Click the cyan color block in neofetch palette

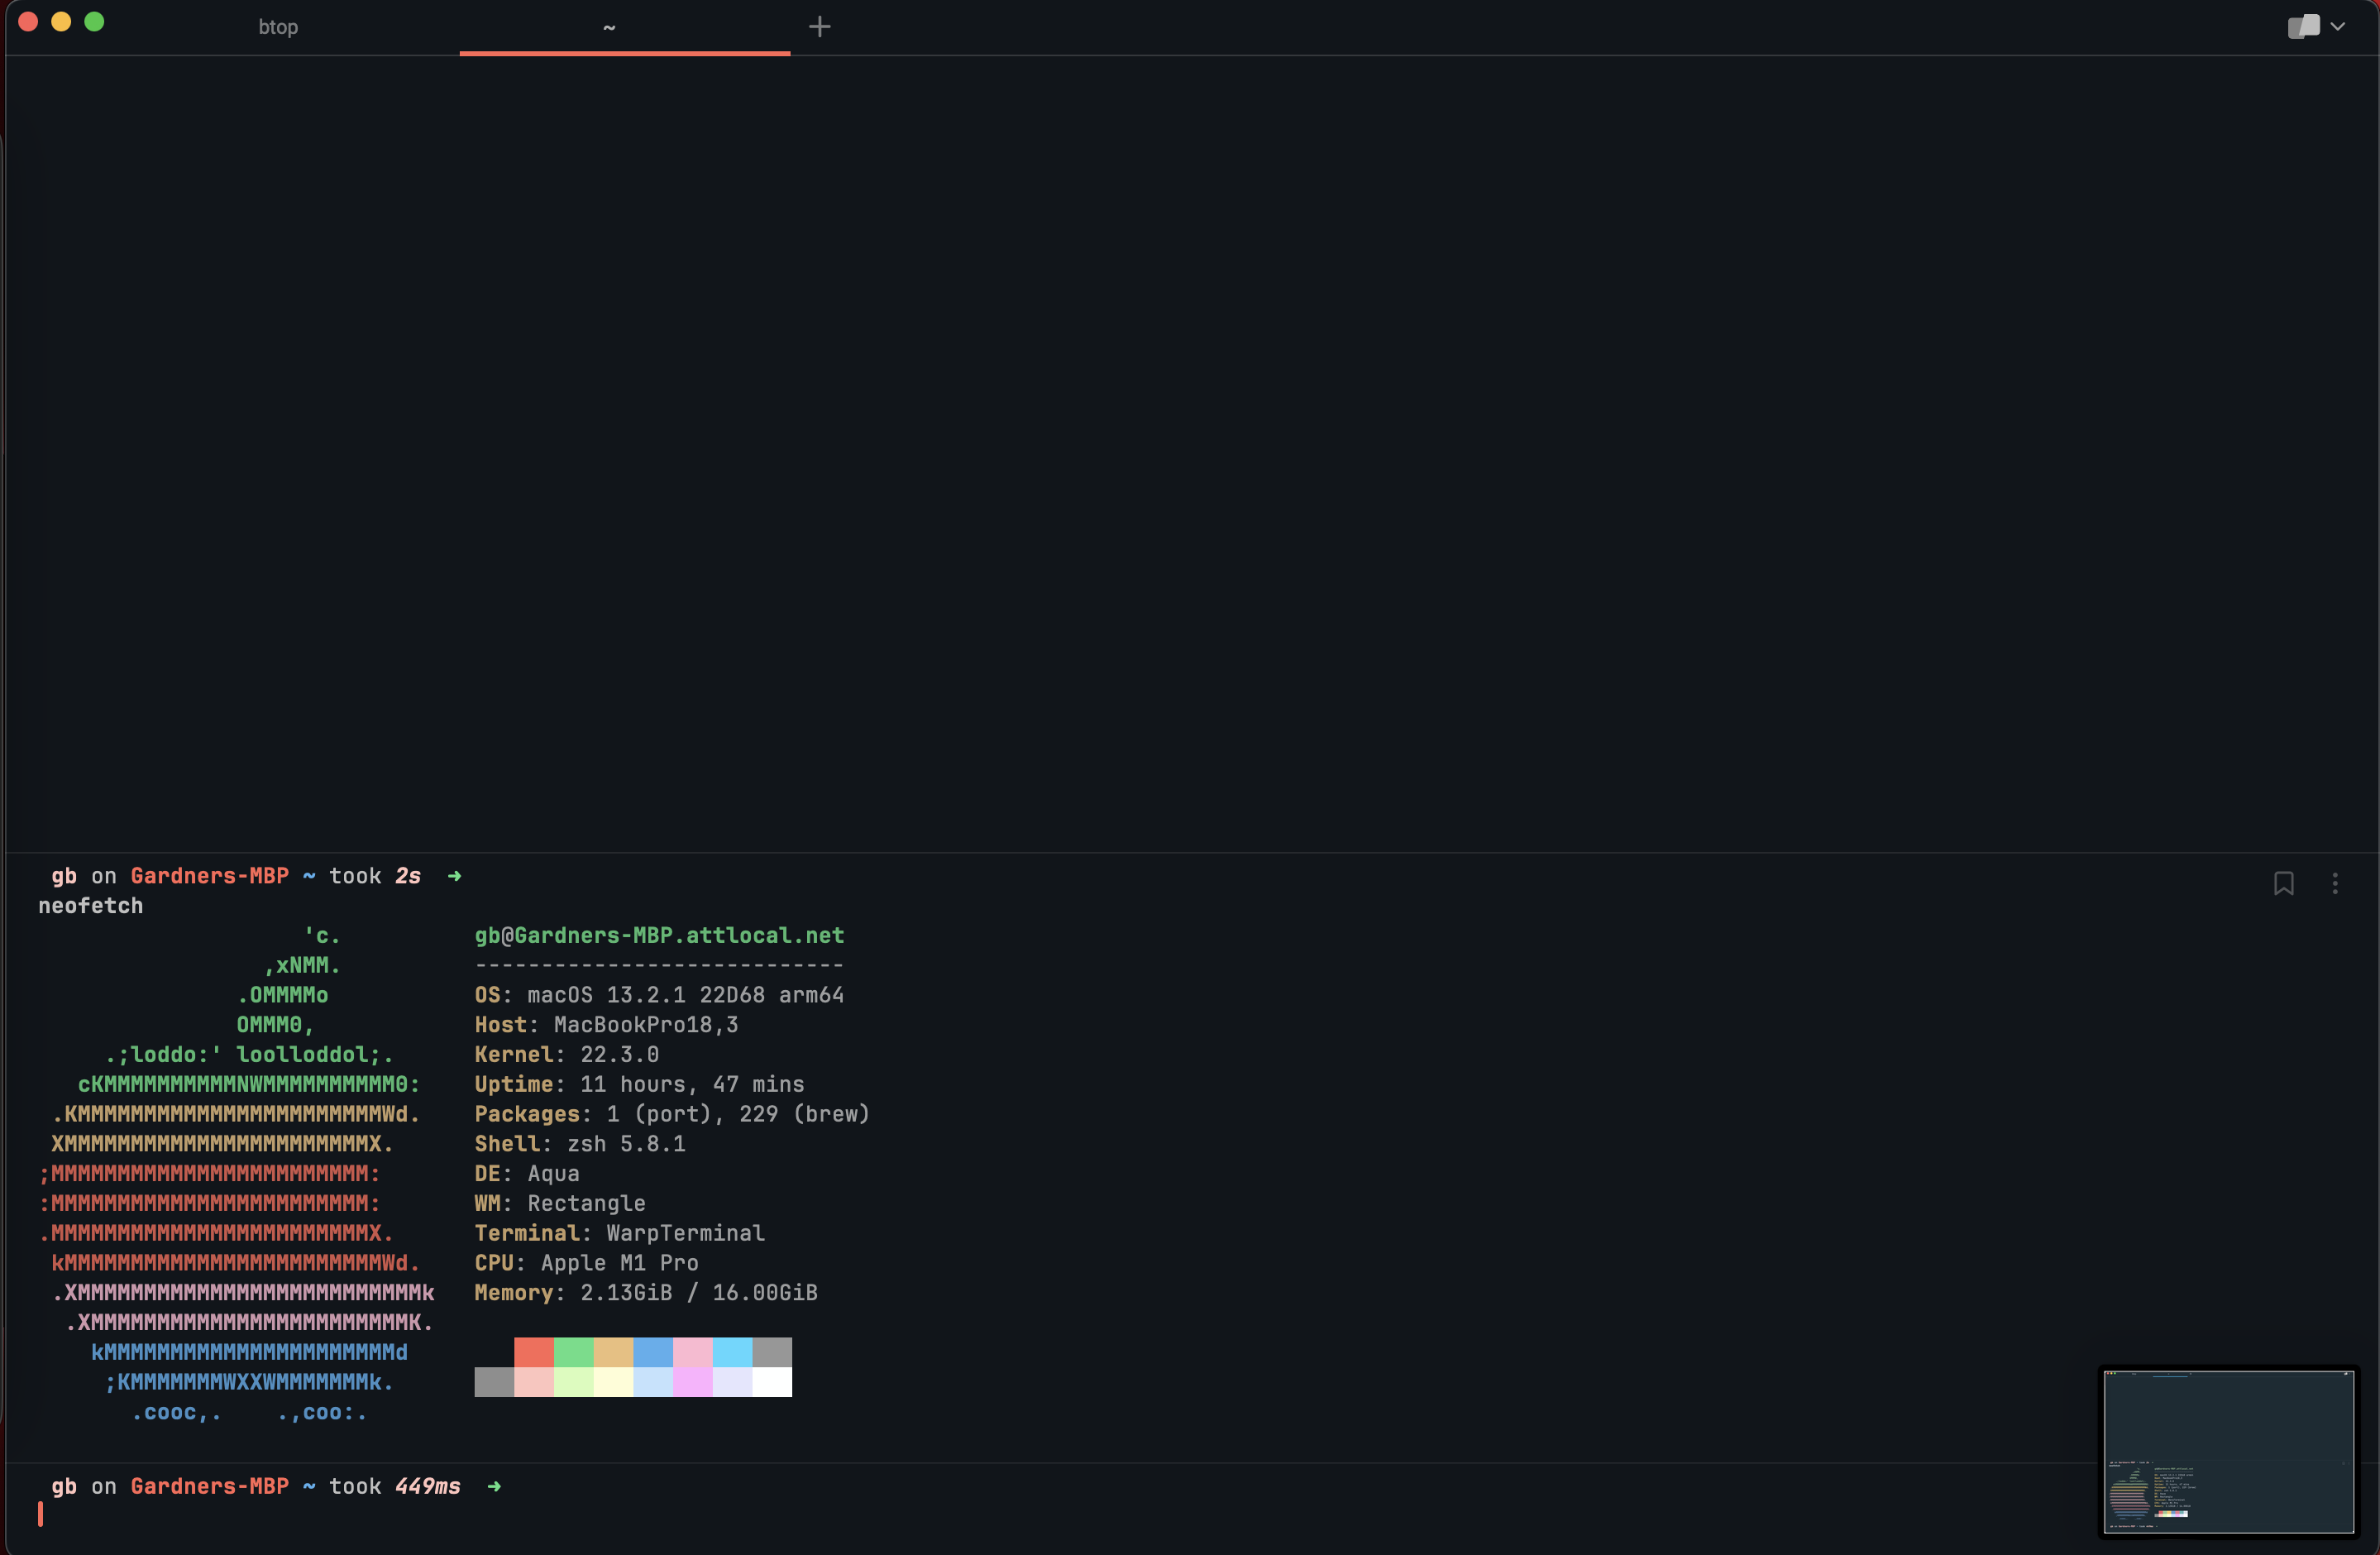pyautogui.click(x=732, y=1352)
